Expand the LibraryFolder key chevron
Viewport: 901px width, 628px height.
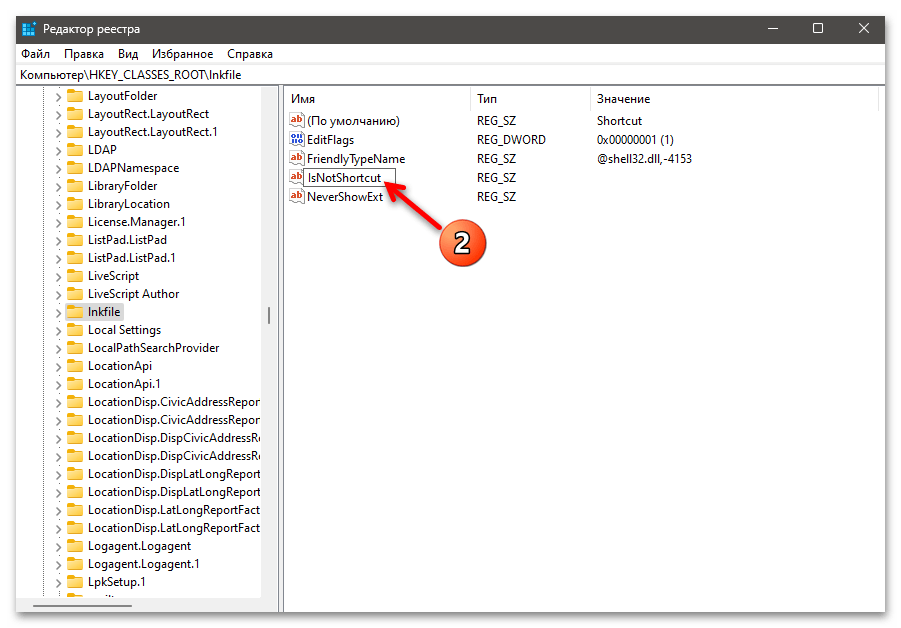57,186
